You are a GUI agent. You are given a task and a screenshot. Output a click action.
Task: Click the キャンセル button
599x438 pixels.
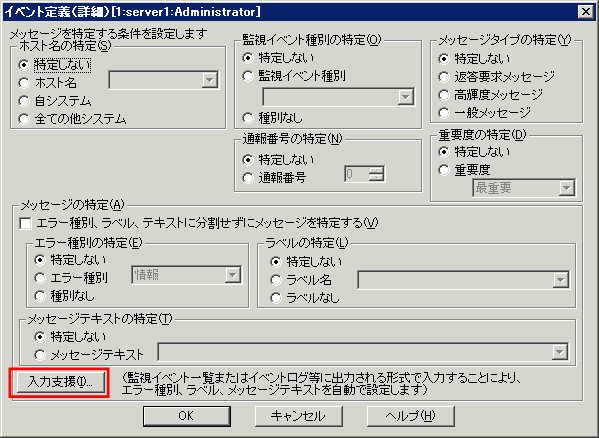298,416
